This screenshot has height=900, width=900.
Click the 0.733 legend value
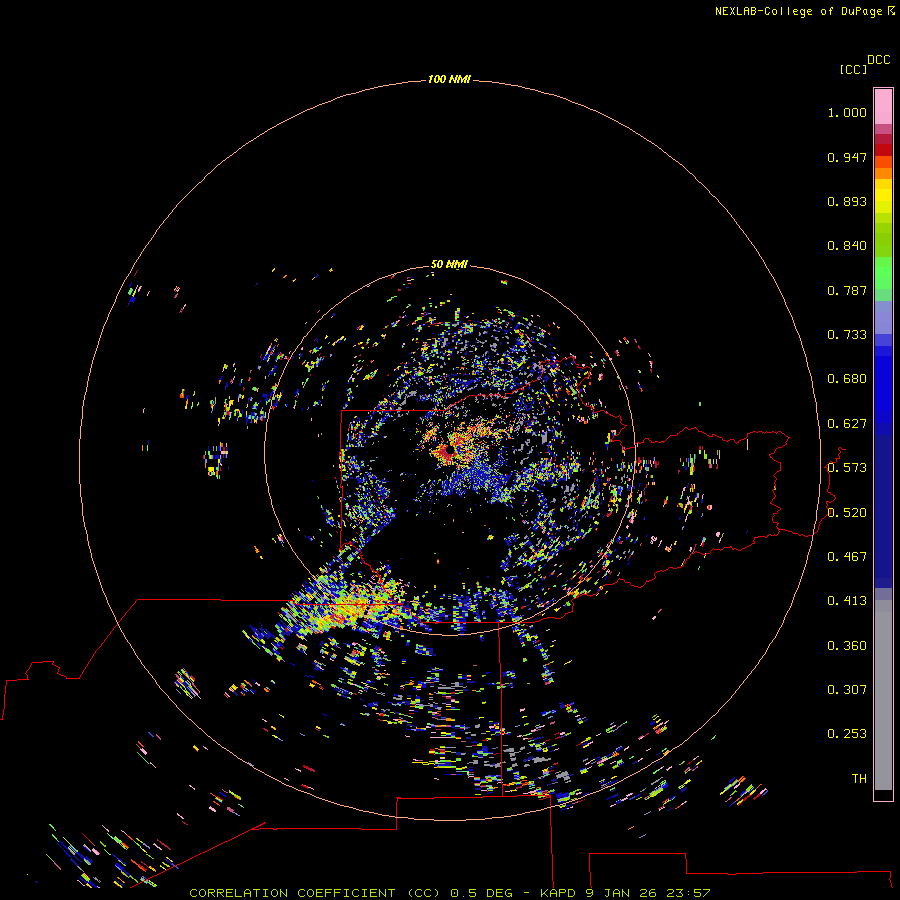point(847,335)
